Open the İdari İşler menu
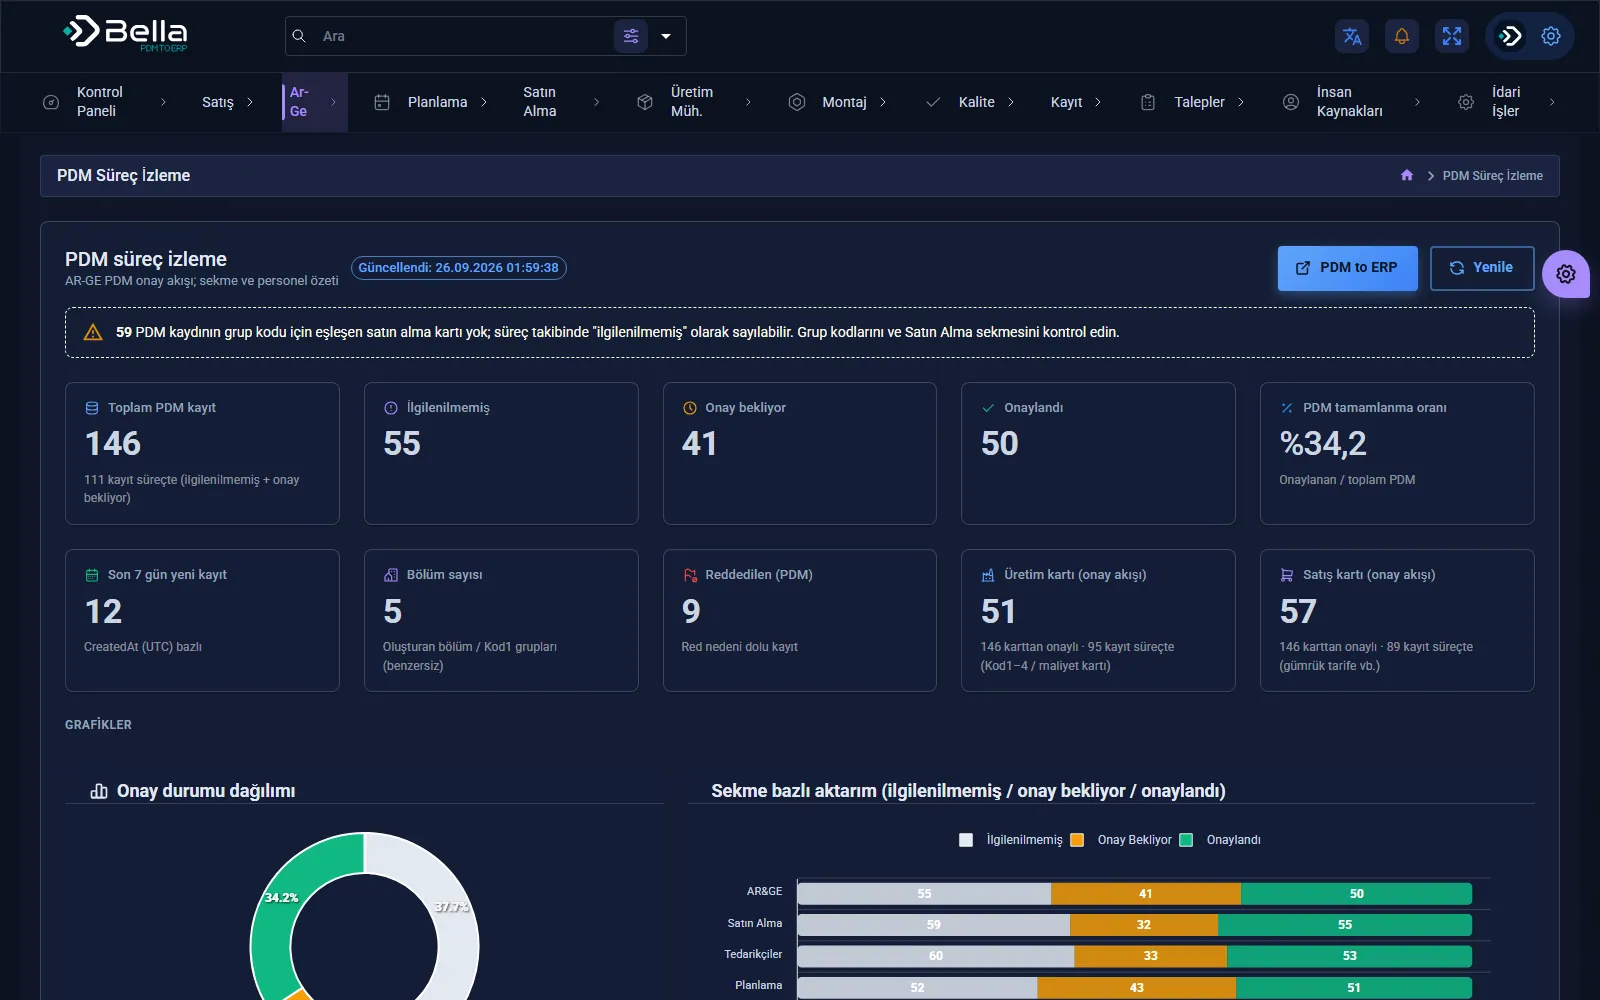 tap(1506, 102)
